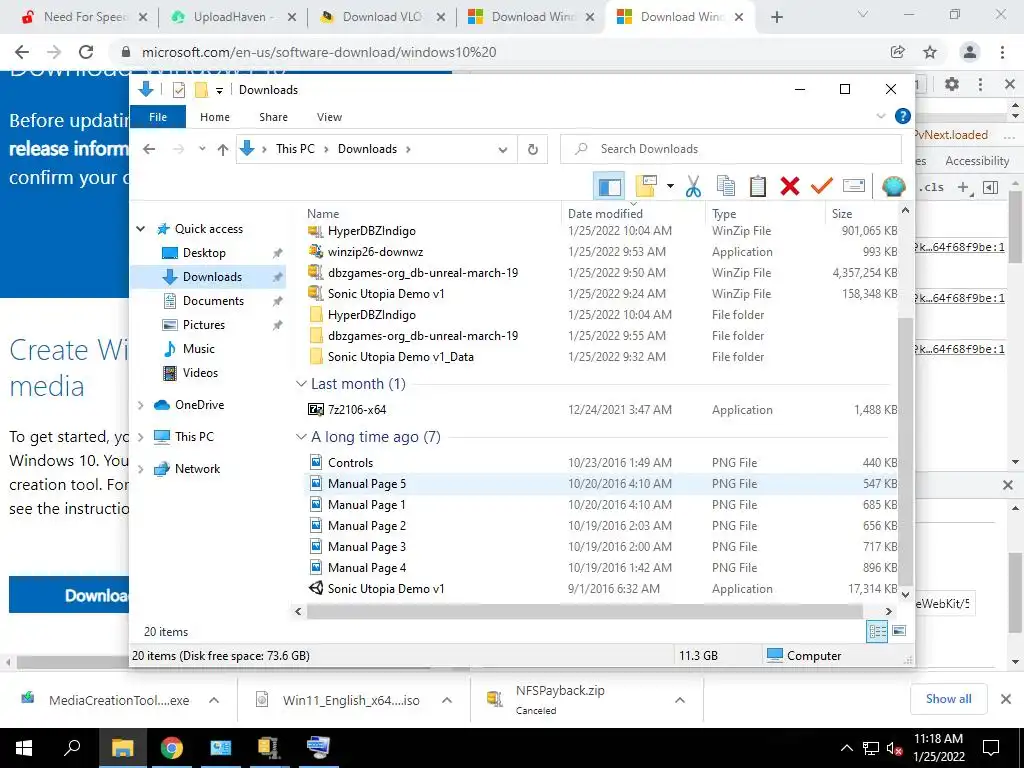Viewport: 1024px width, 768px height.
Task: Select the winzip26-downwz application
Action: (x=376, y=252)
